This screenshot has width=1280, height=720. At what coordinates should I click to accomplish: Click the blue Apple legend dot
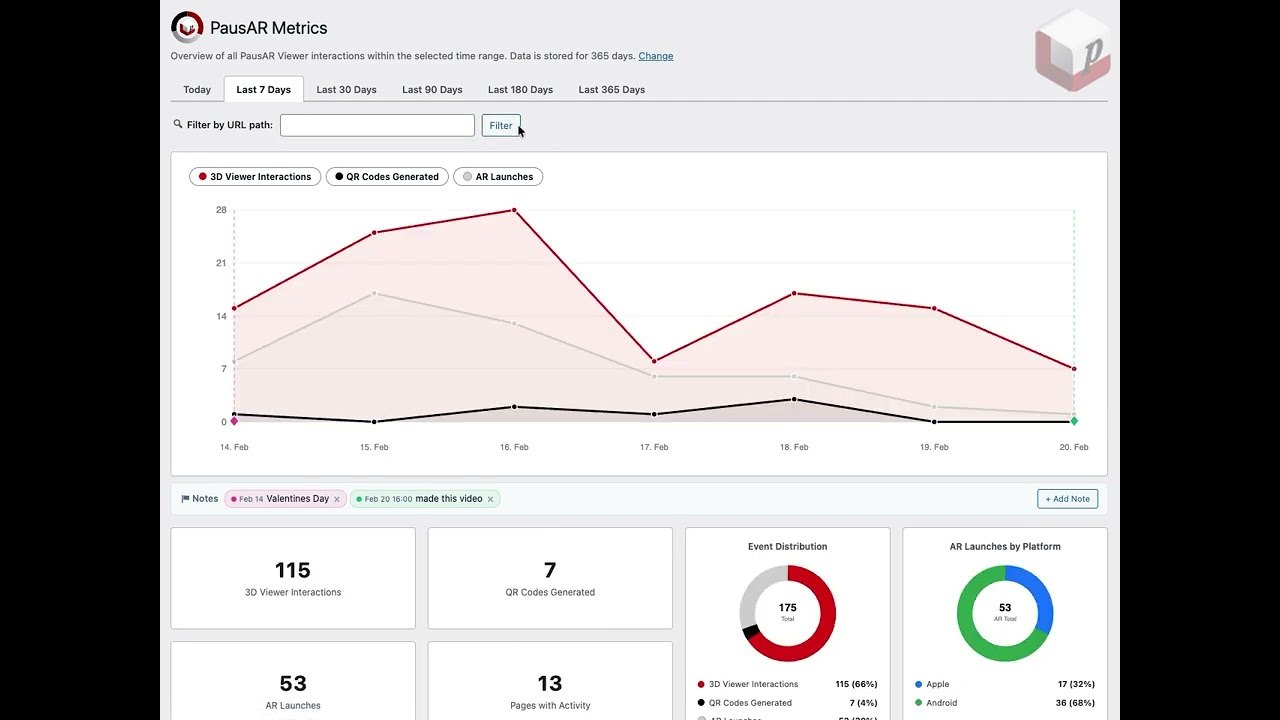(918, 685)
